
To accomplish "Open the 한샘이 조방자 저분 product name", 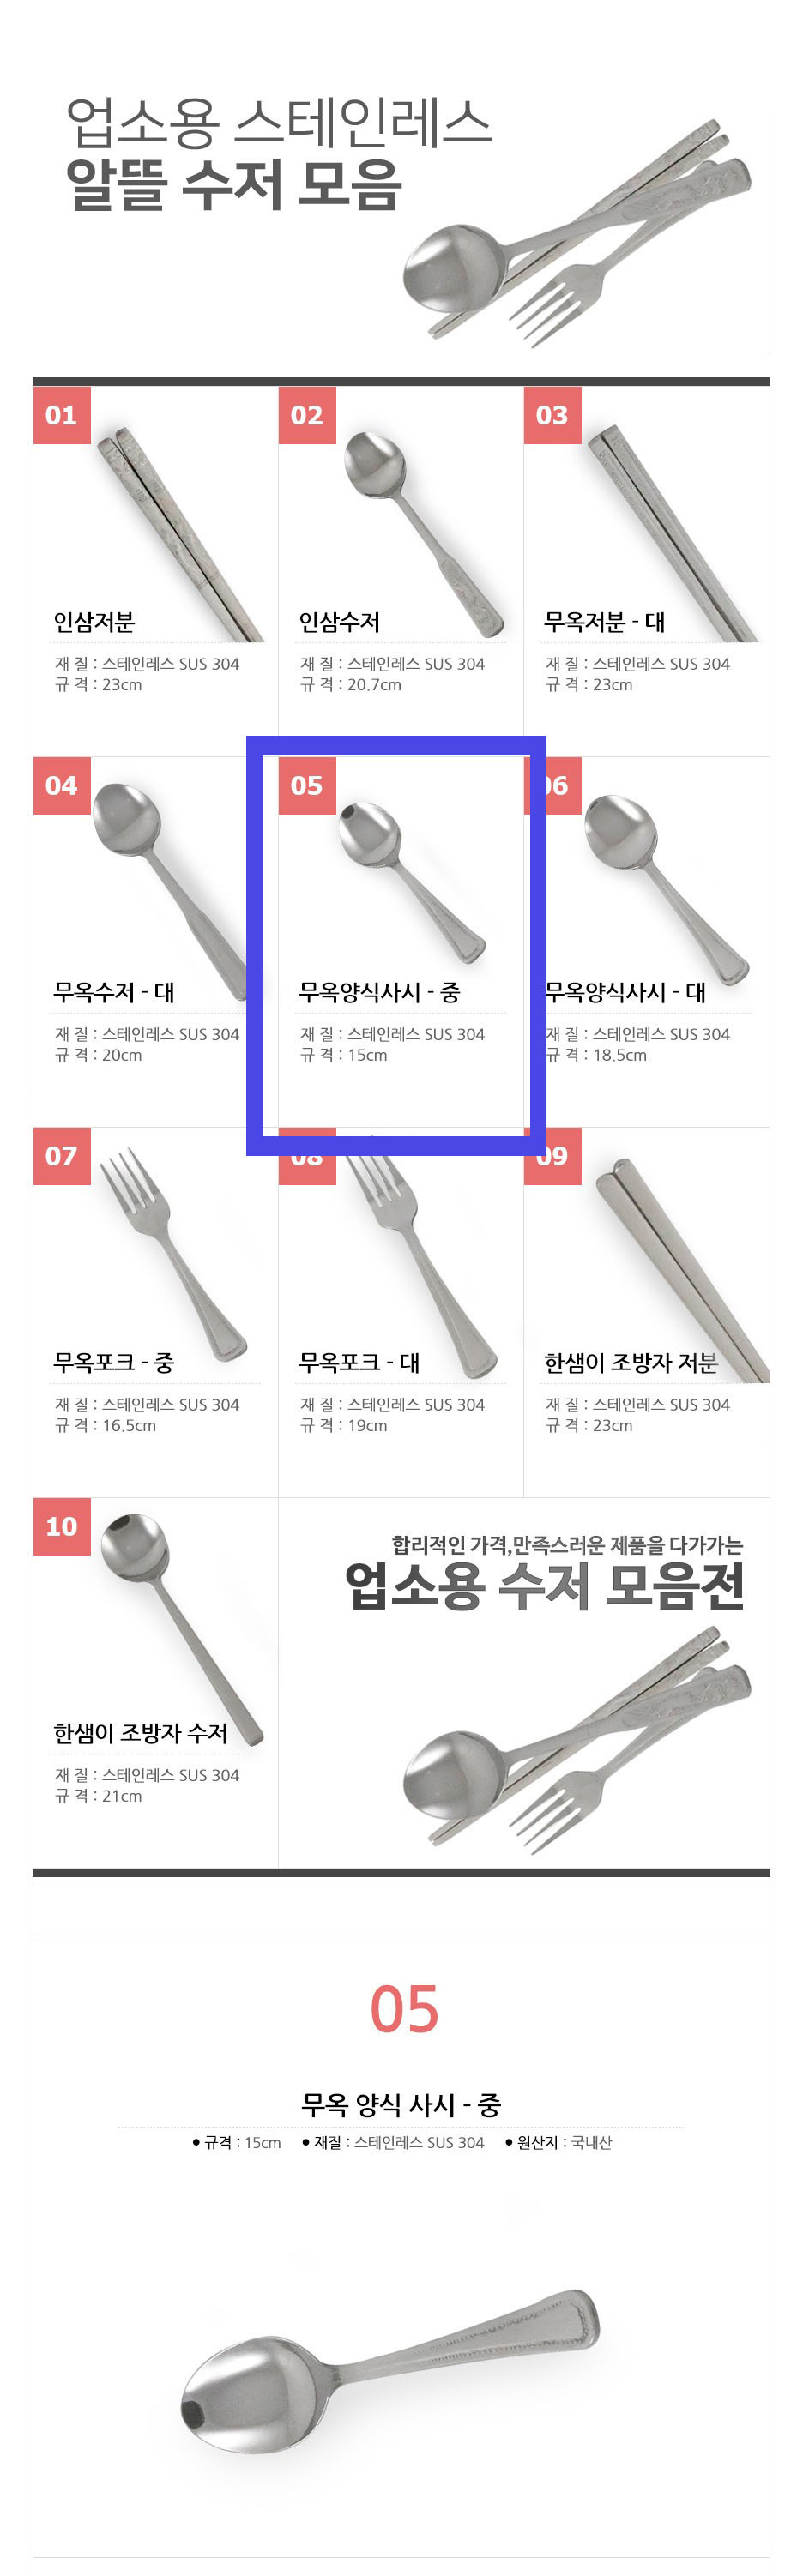I will (631, 1362).
